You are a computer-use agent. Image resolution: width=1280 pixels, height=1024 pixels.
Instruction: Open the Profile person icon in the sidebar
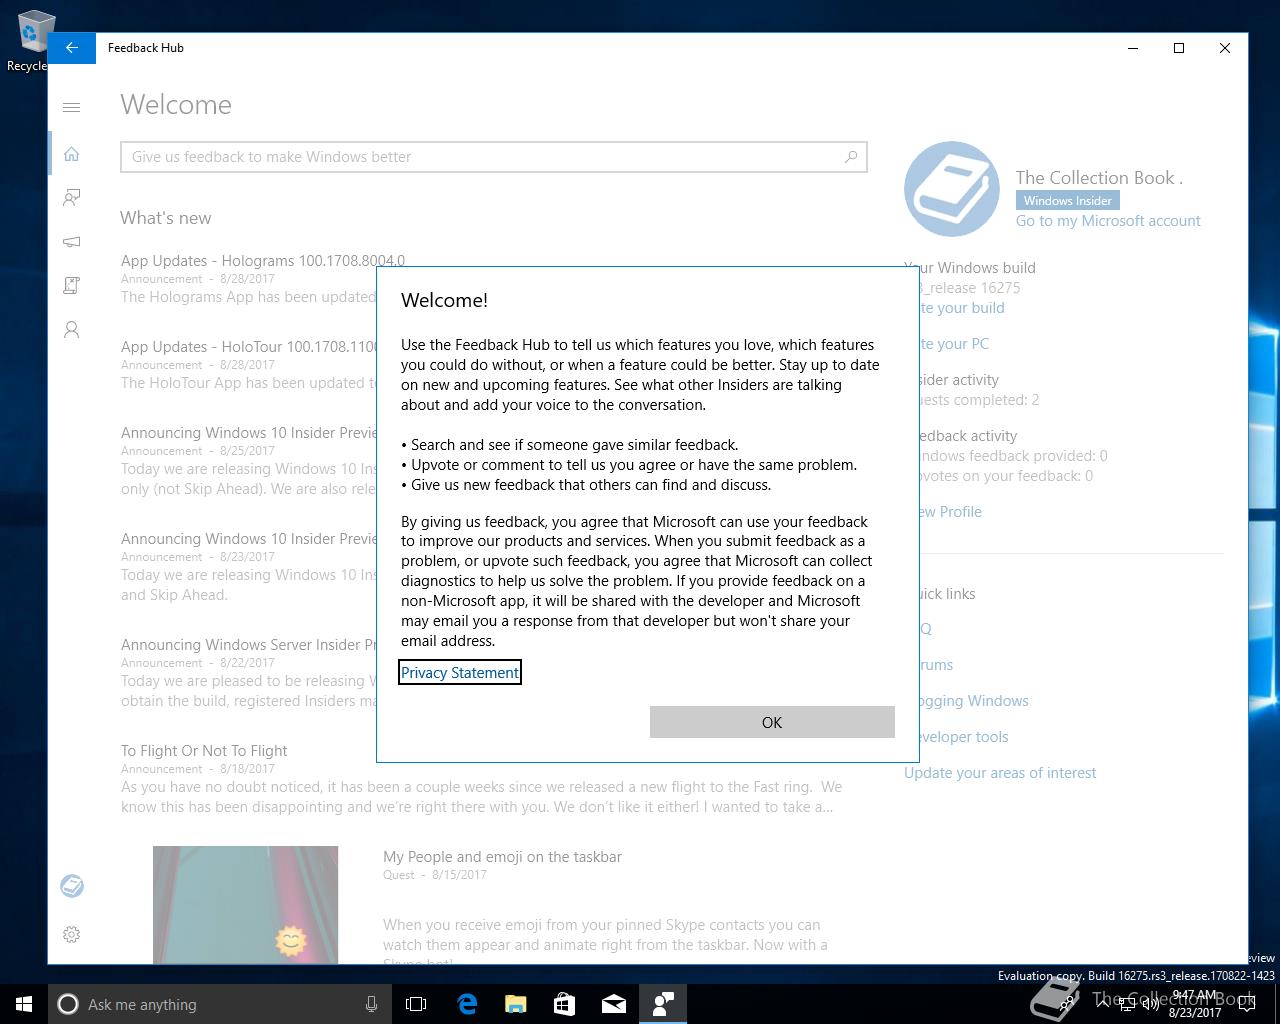click(x=72, y=329)
